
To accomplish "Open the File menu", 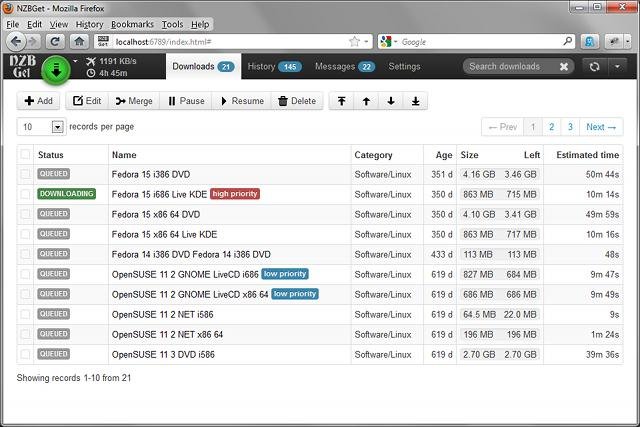I will (x=13, y=24).
